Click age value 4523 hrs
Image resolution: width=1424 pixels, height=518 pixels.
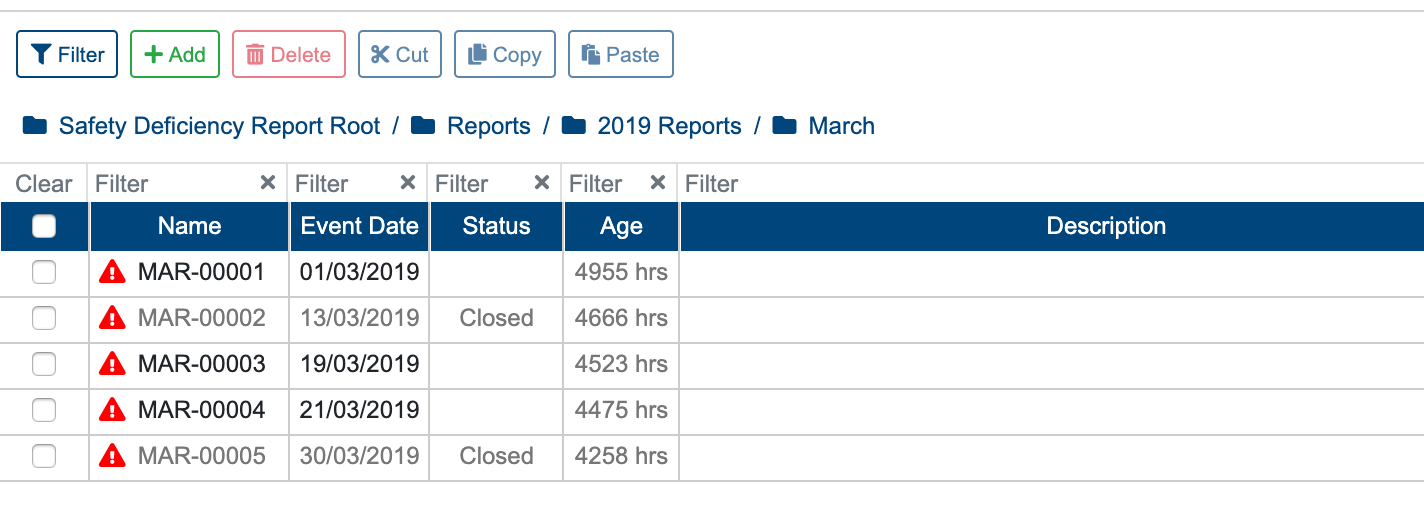(x=621, y=364)
